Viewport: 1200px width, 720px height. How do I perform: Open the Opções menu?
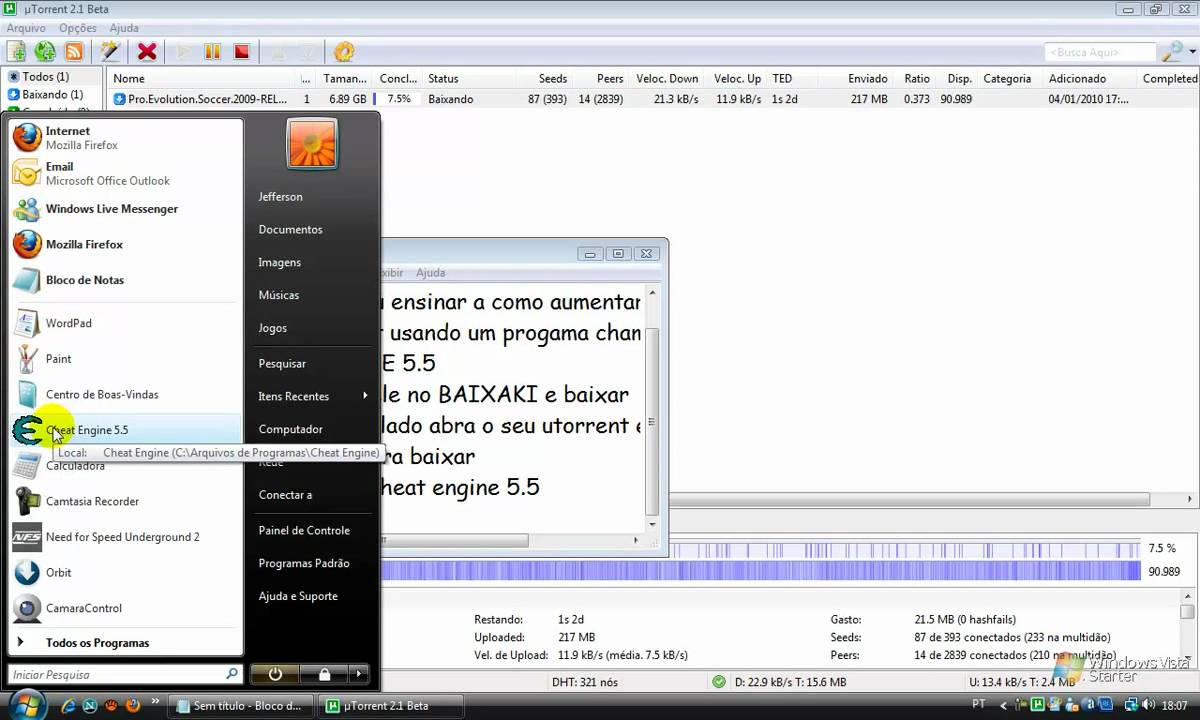(78, 28)
